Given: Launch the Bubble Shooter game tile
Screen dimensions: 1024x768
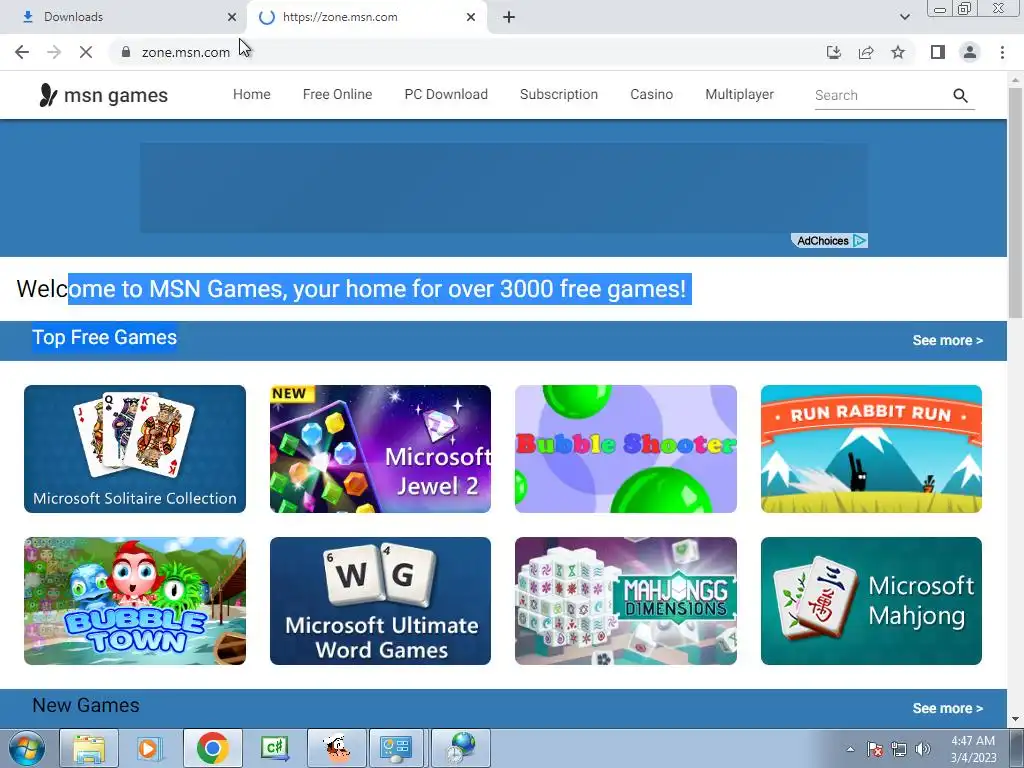Looking at the screenshot, I should (x=626, y=449).
